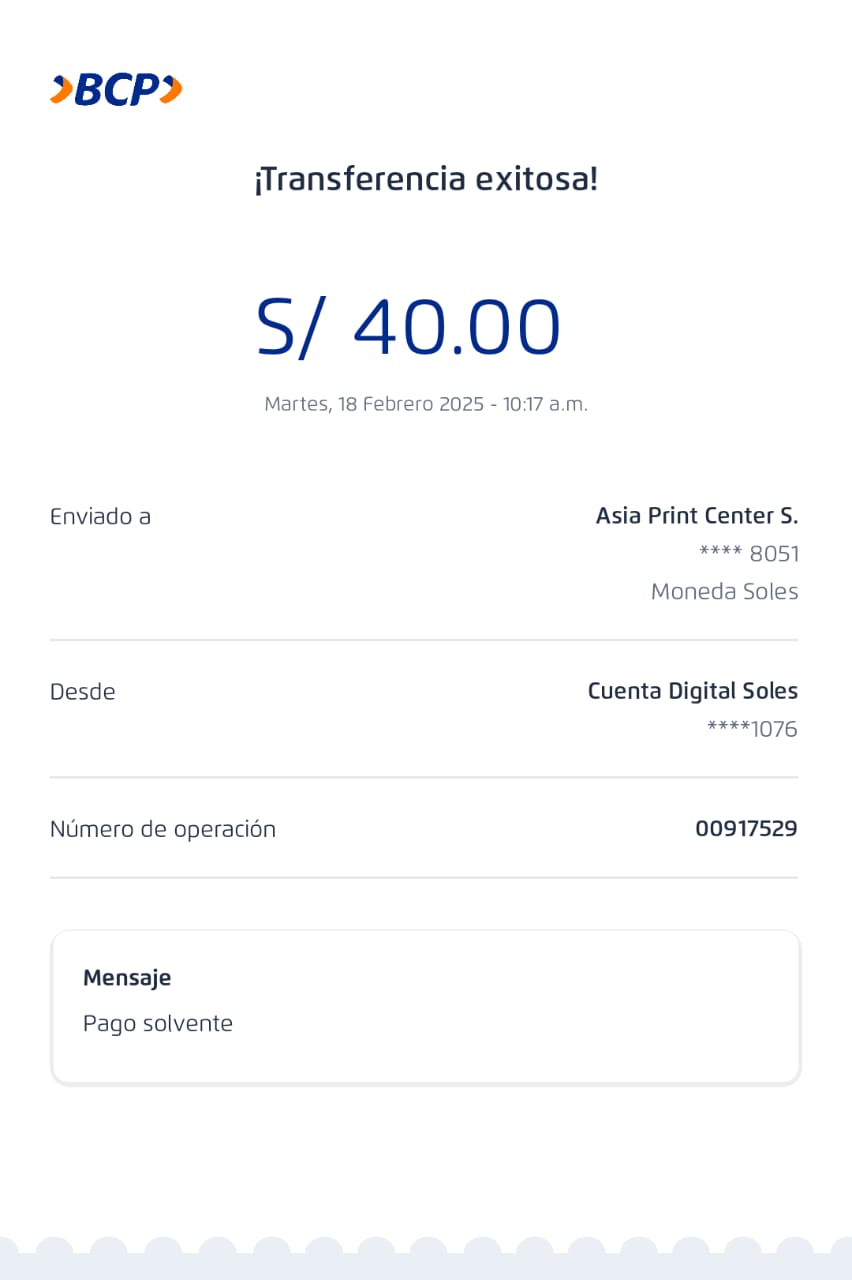
Task: Select the operation number 00917529
Action: pyautogui.click(x=746, y=829)
